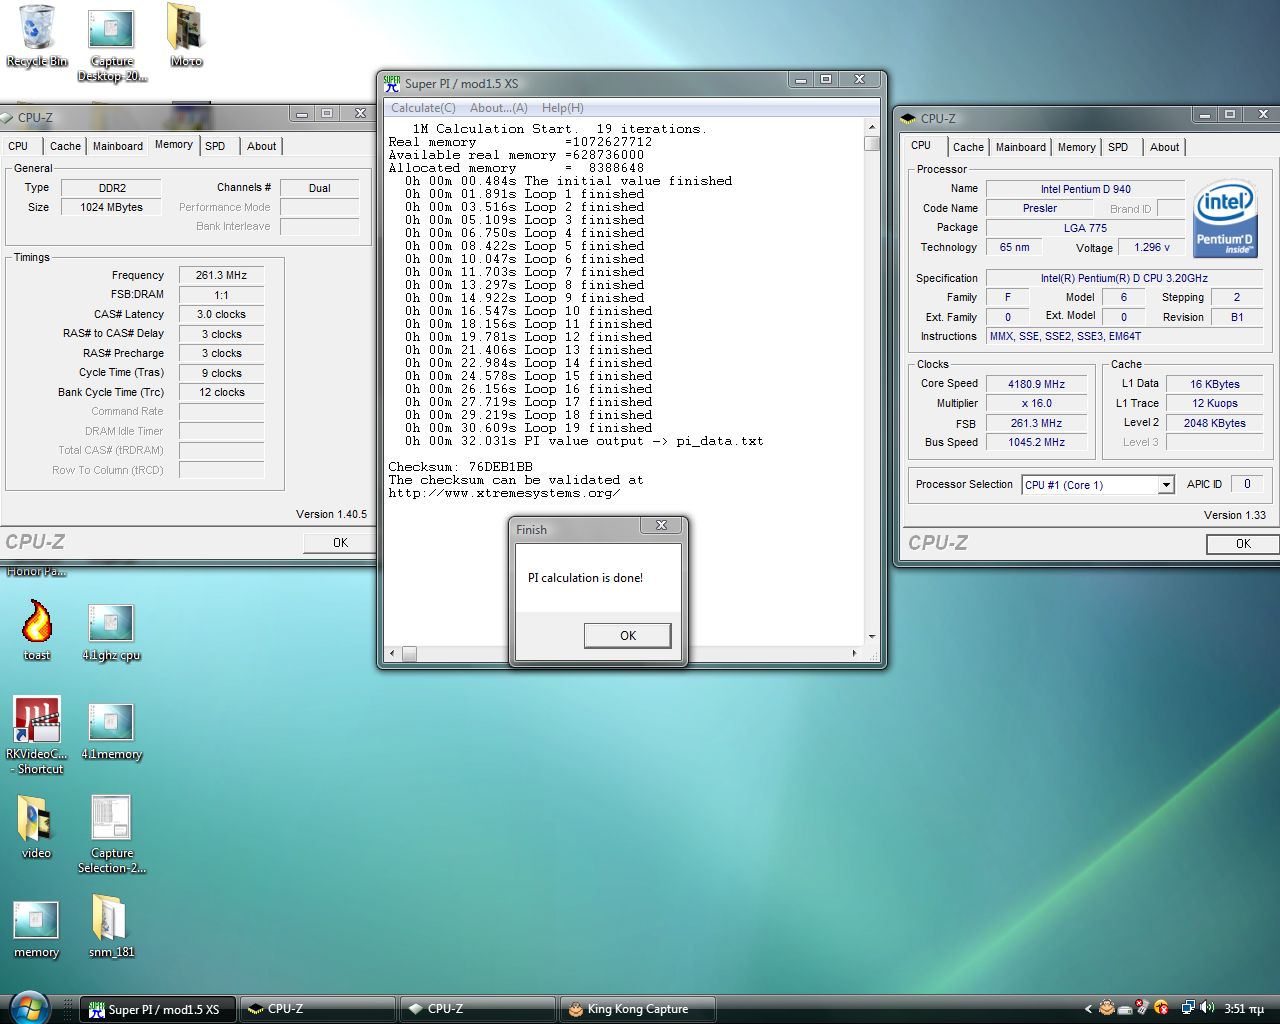This screenshot has height=1024, width=1280.
Task: Confirm OK in Finish dialog
Action: click(627, 635)
